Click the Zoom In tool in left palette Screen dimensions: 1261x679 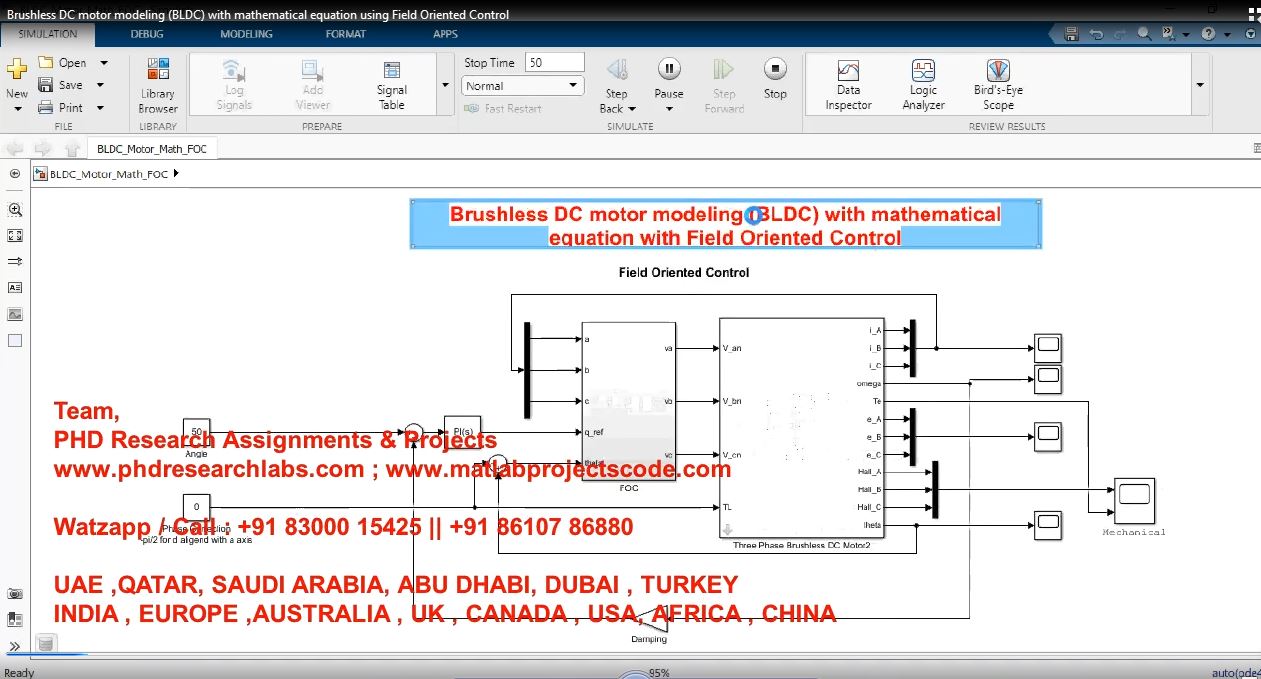(15, 210)
